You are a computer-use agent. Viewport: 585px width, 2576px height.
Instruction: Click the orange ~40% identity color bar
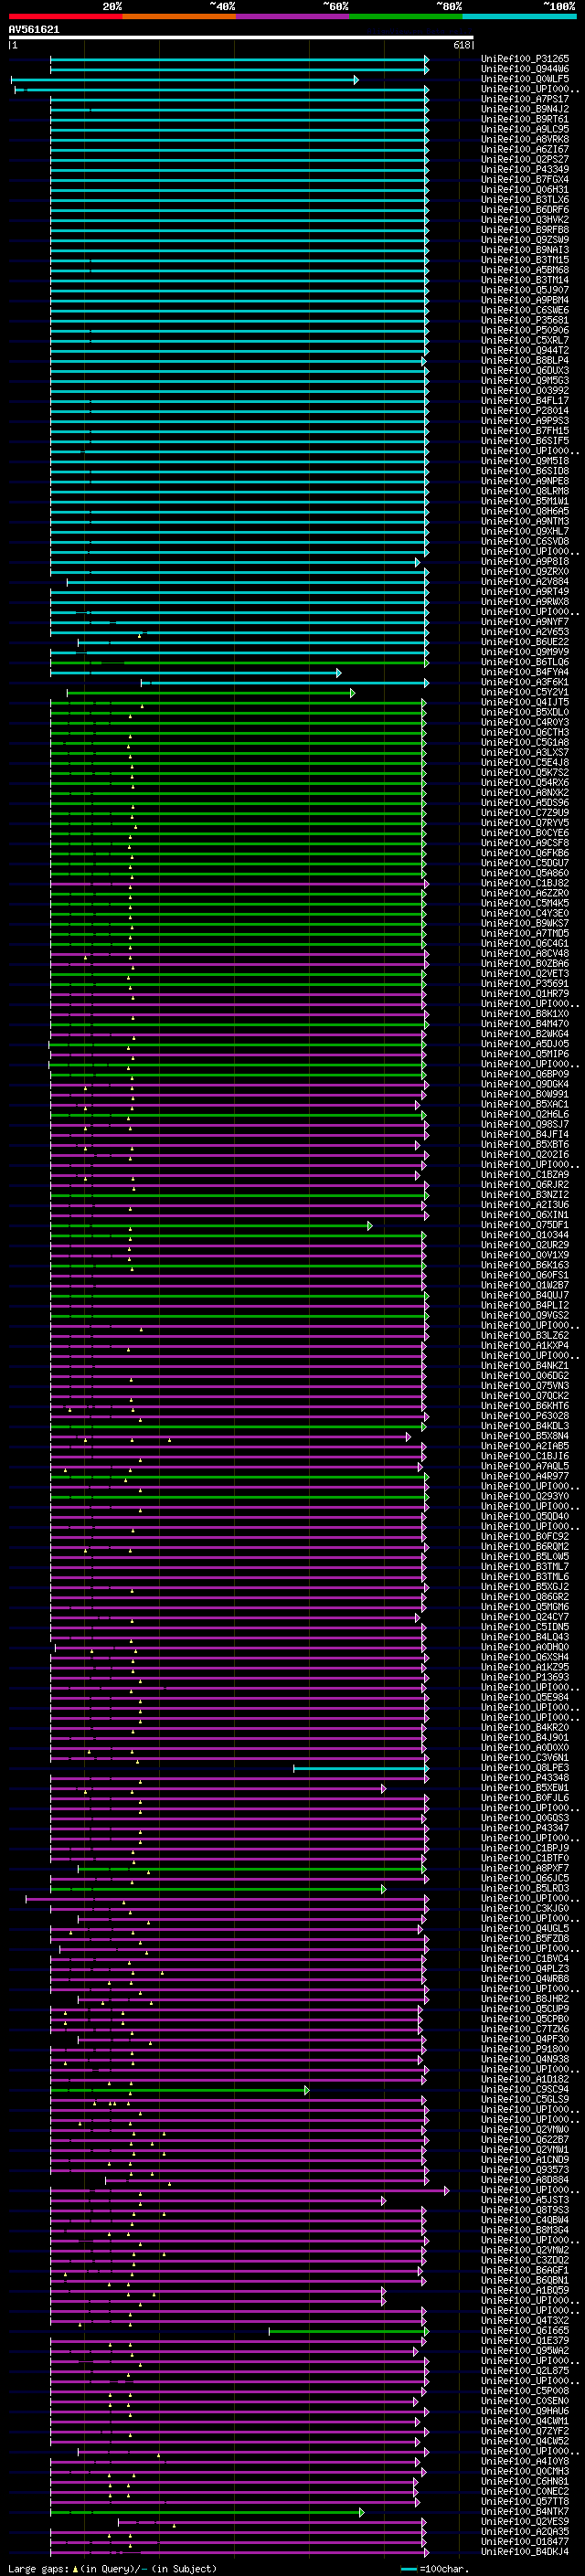pos(179,16)
